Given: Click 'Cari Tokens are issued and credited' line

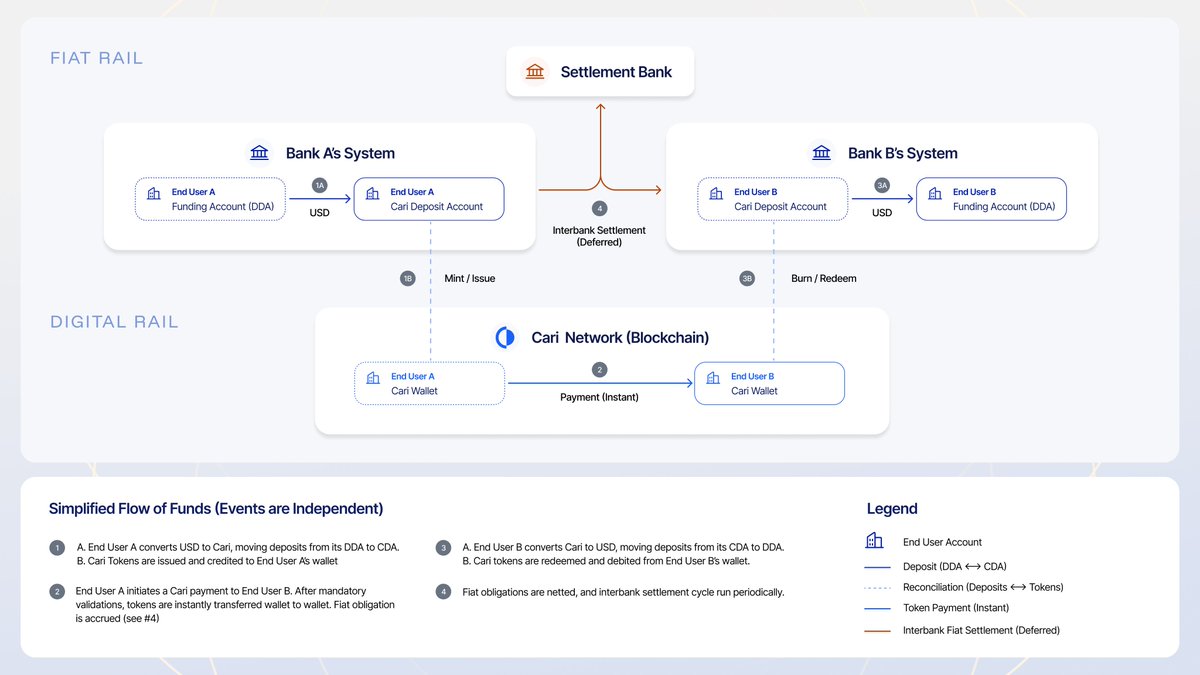Looking at the screenshot, I should [207, 562].
